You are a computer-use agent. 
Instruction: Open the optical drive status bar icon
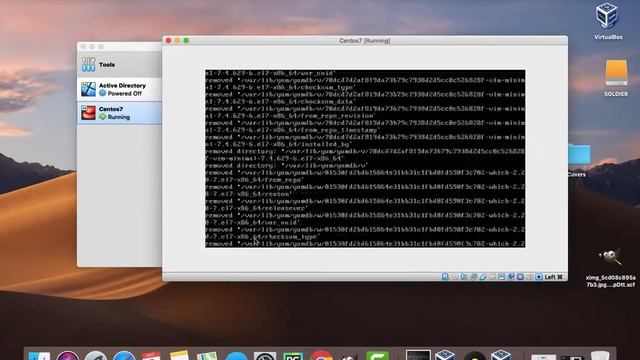tap(454, 277)
